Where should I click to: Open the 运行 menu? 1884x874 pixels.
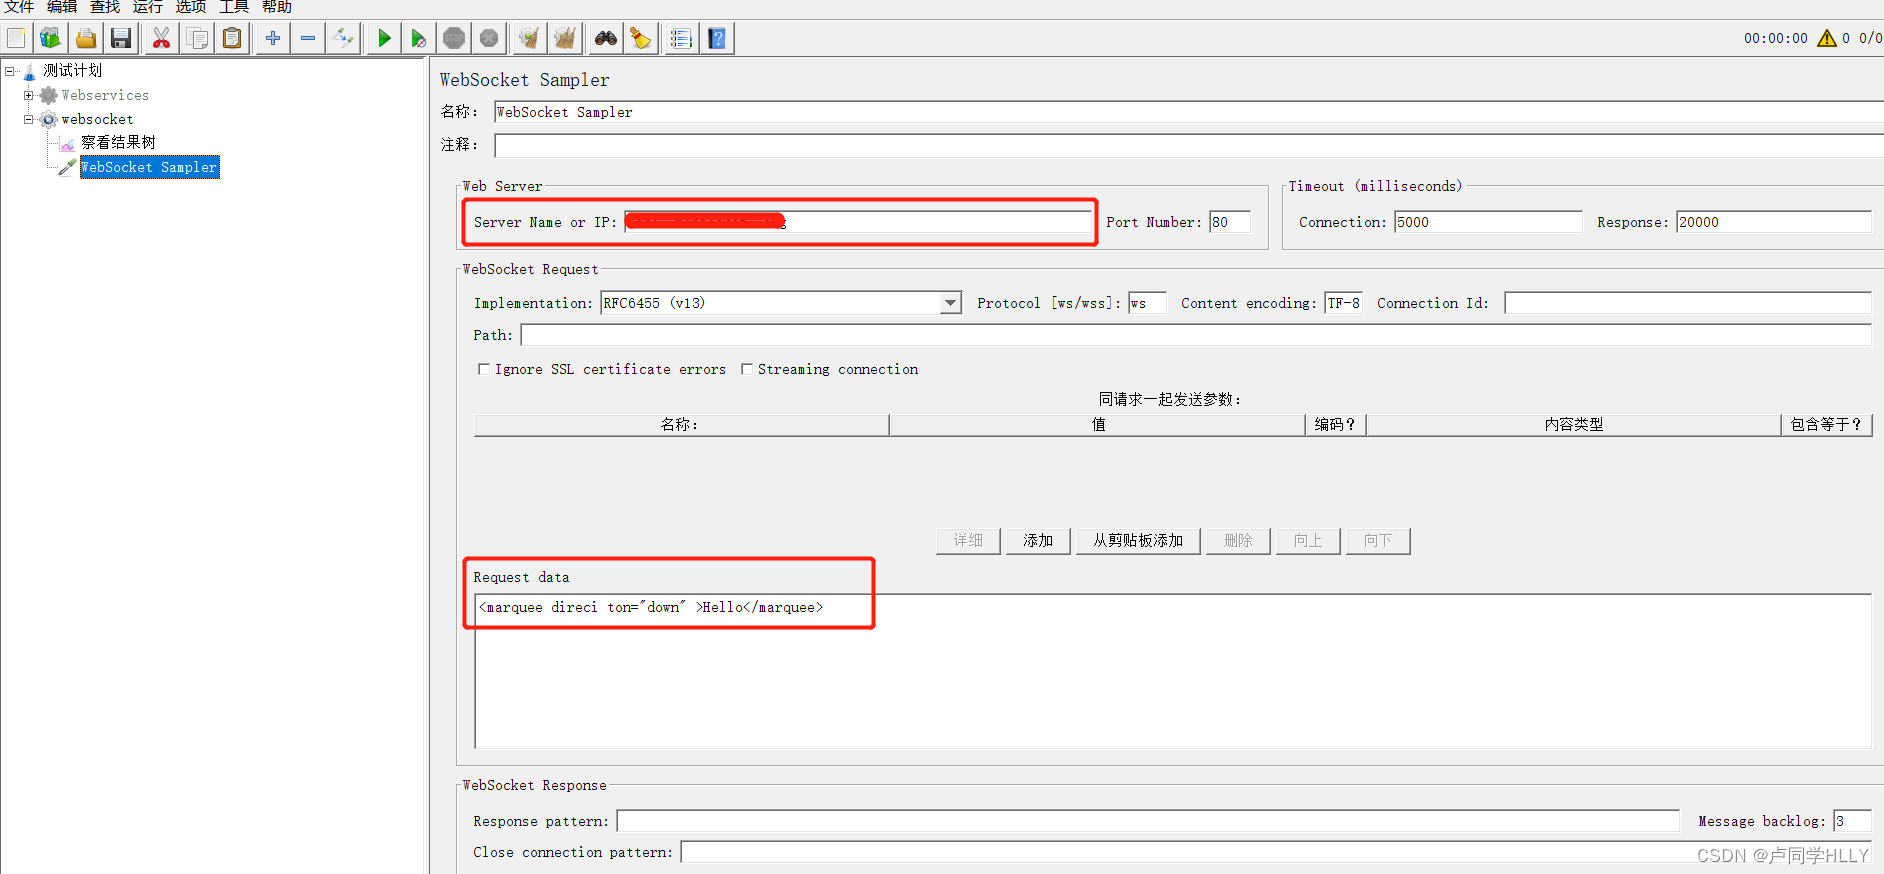(x=148, y=7)
